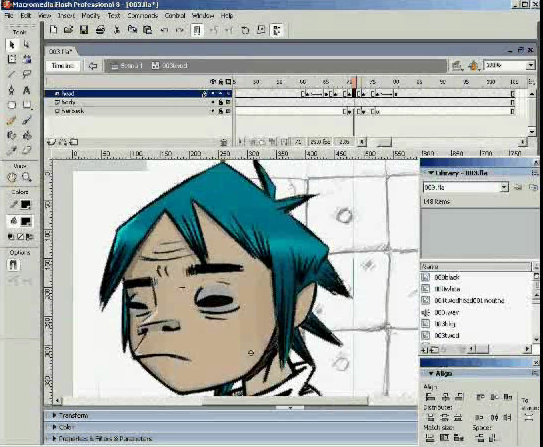This screenshot has width=543, height=447.
Task: Click the Print toolbar icon
Action: [100, 30]
